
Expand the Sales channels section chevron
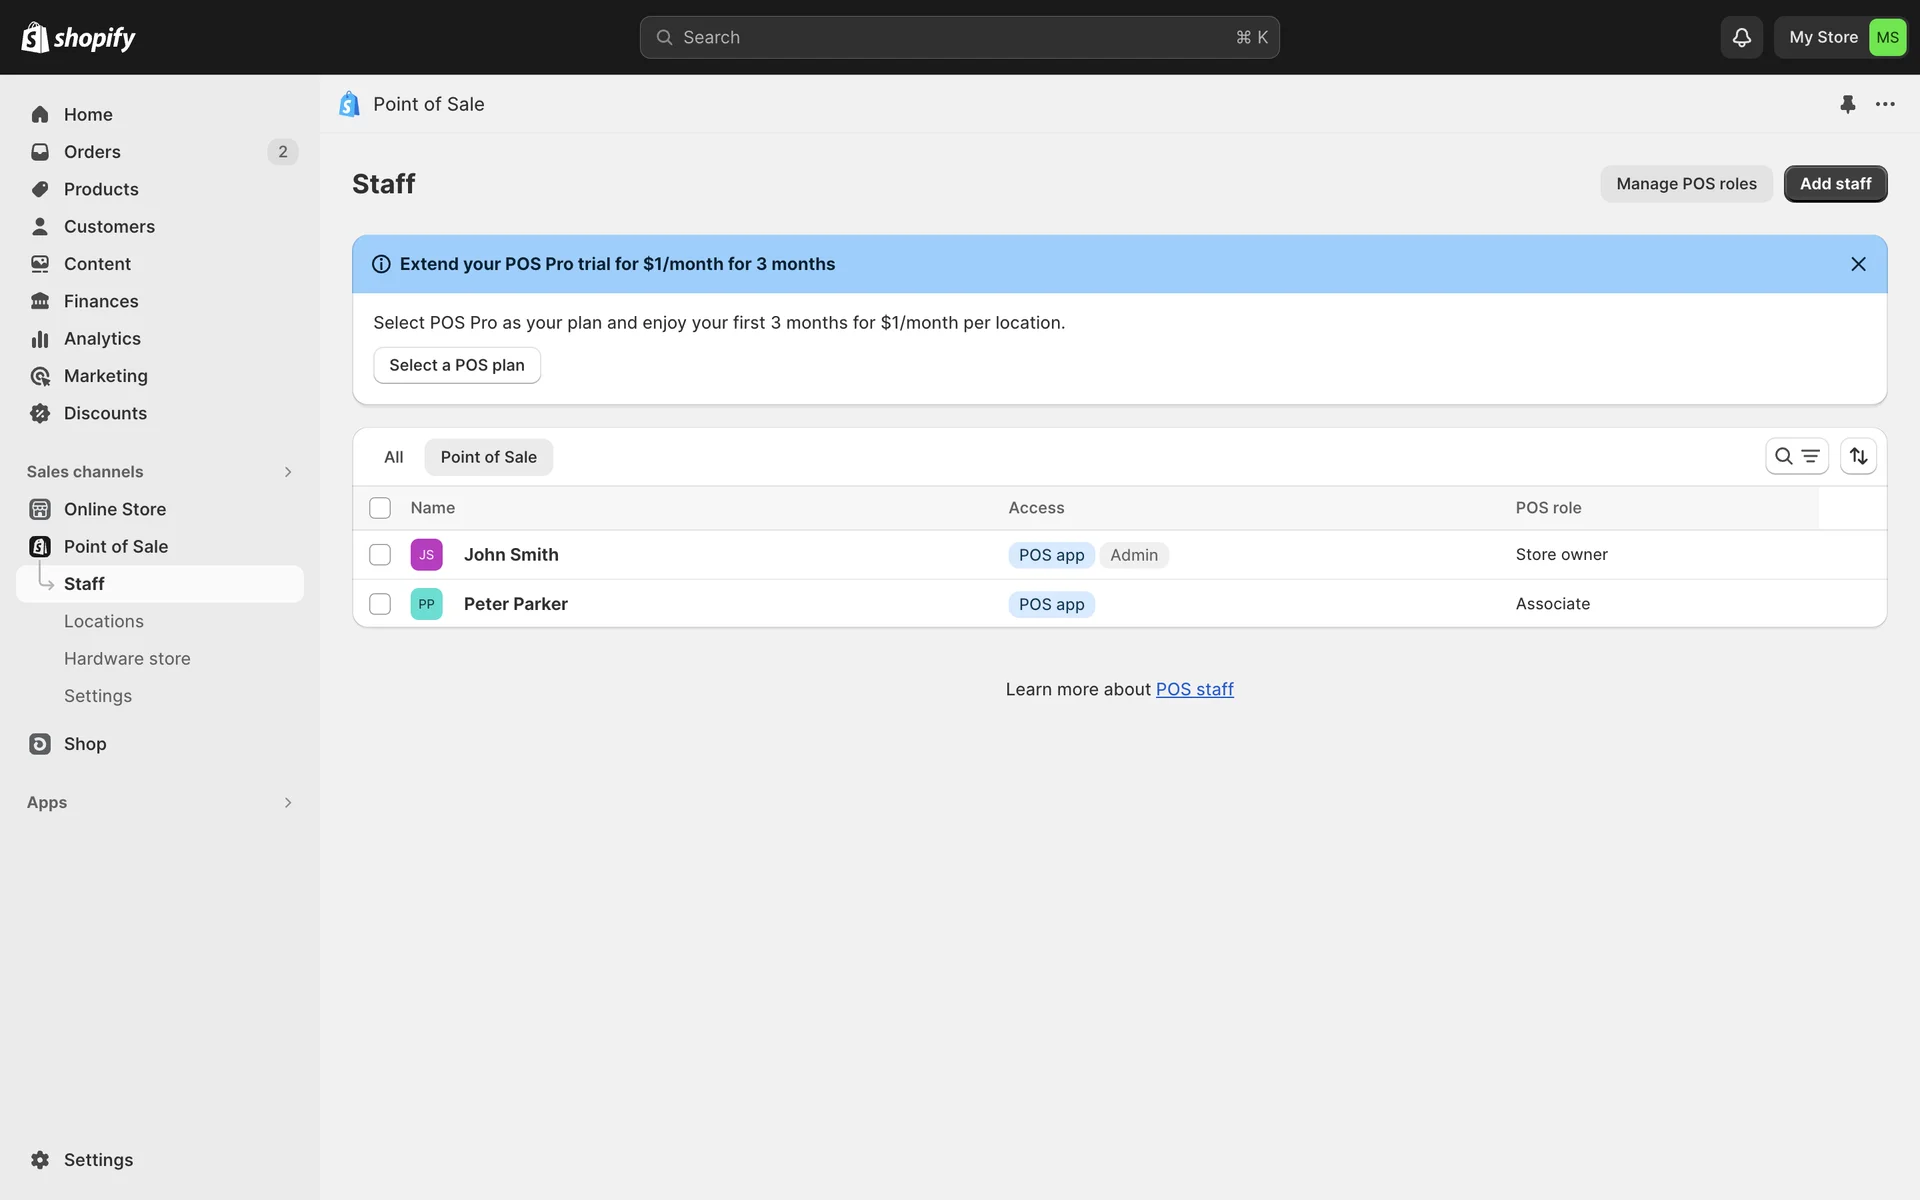(x=288, y=472)
